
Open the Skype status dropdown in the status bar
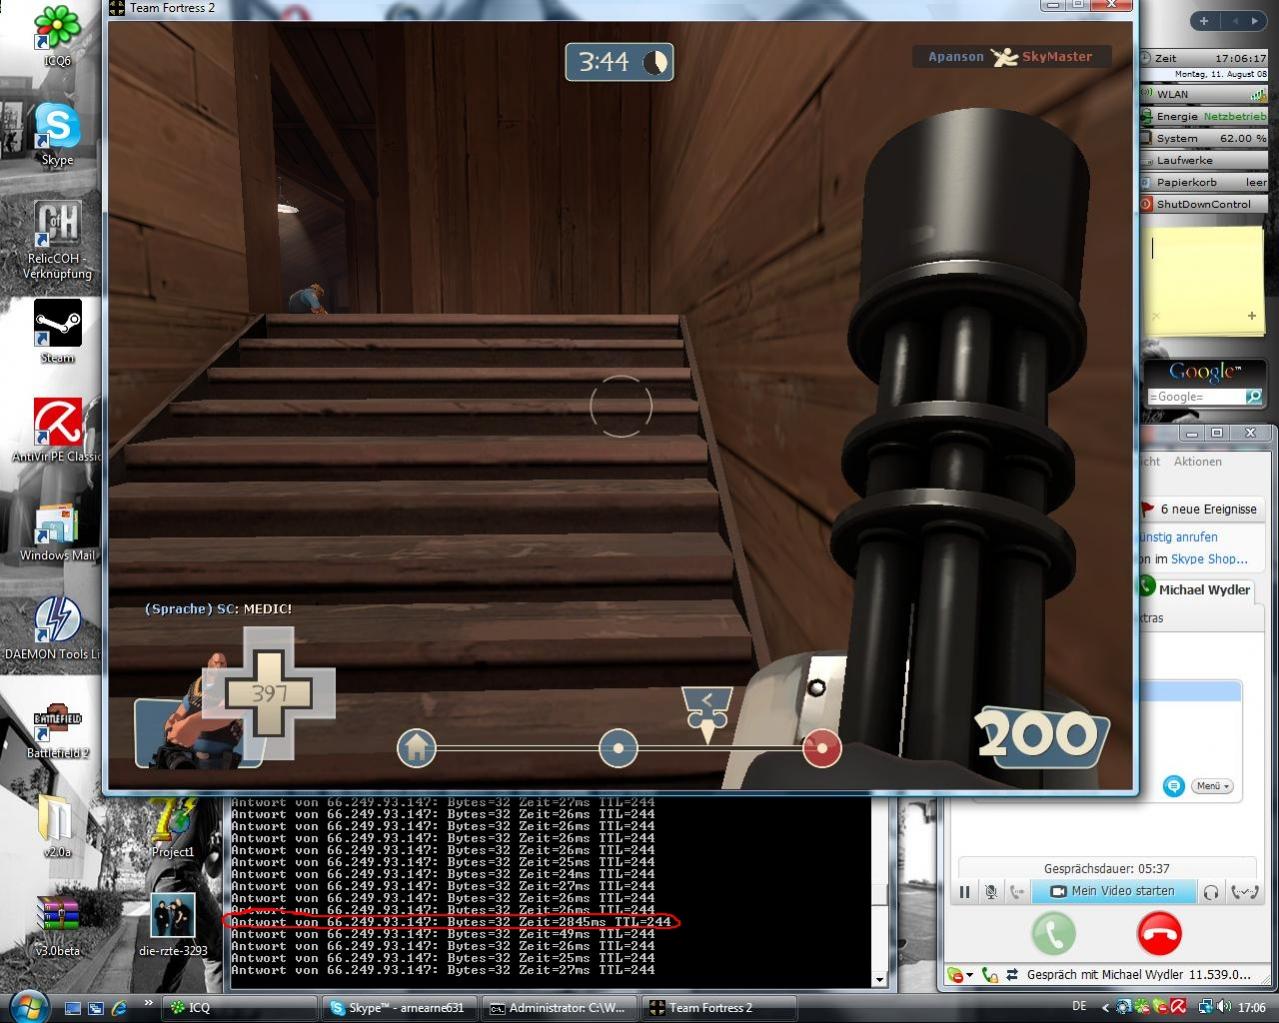click(960, 974)
